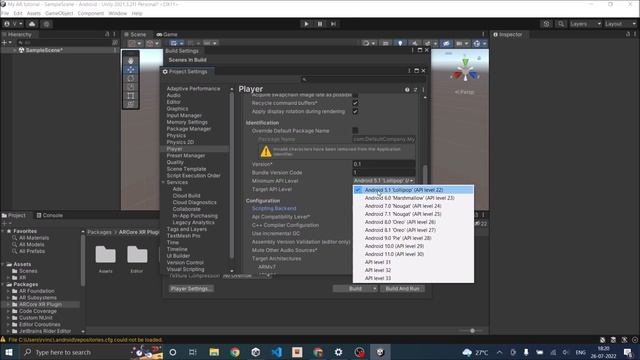
Task: Click the Minimum API Level dropdown
Action: 384,180
